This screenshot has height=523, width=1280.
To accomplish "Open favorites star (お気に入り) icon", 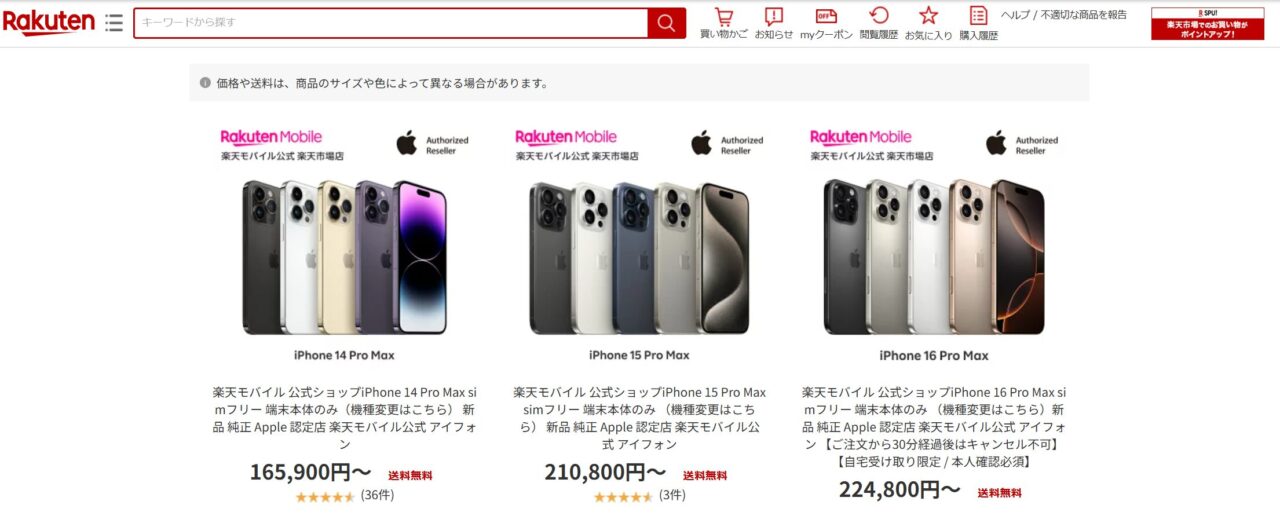I will click(x=929, y=23).
